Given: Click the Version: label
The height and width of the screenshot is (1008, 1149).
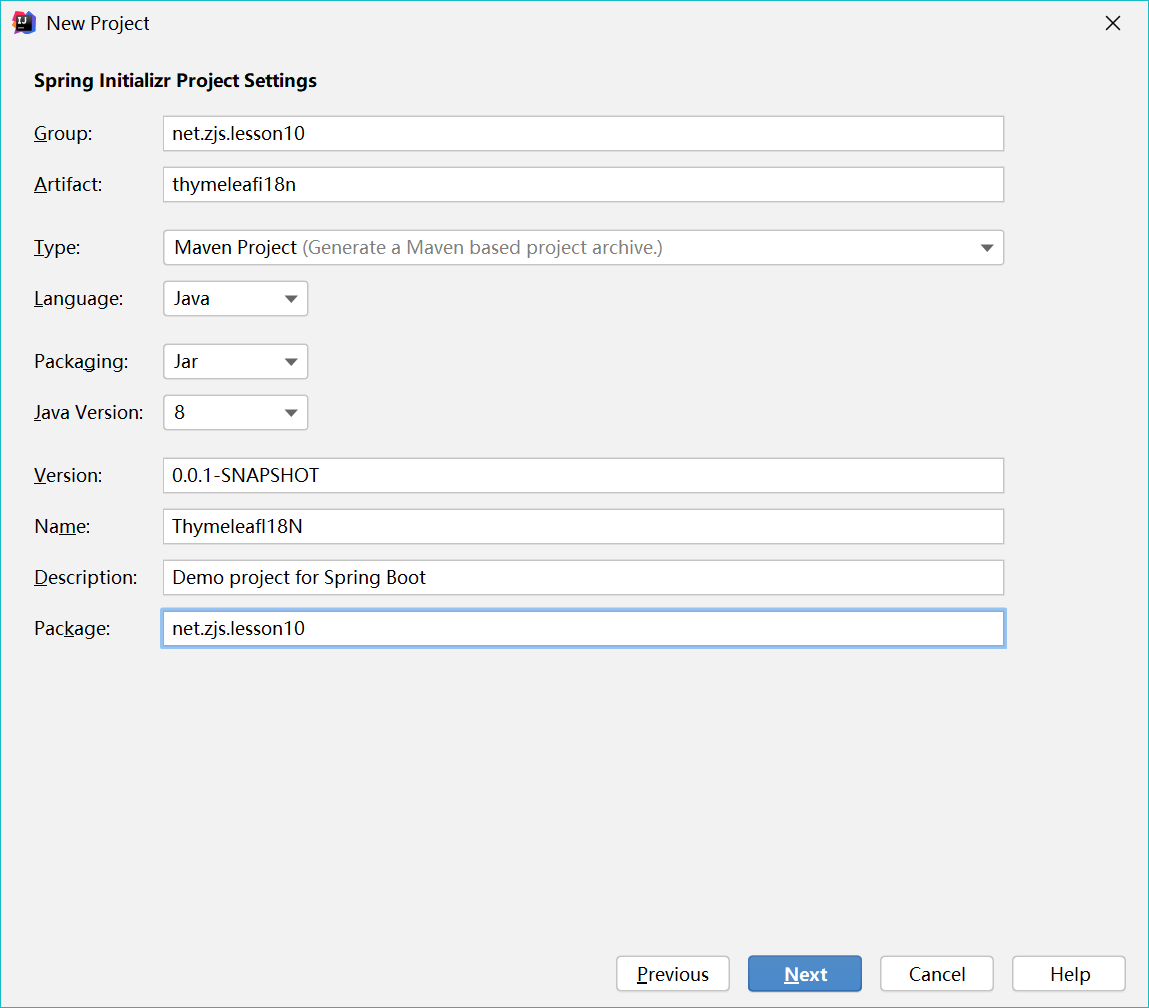Looking at the screenshot, I should click(x=68, y=475).
